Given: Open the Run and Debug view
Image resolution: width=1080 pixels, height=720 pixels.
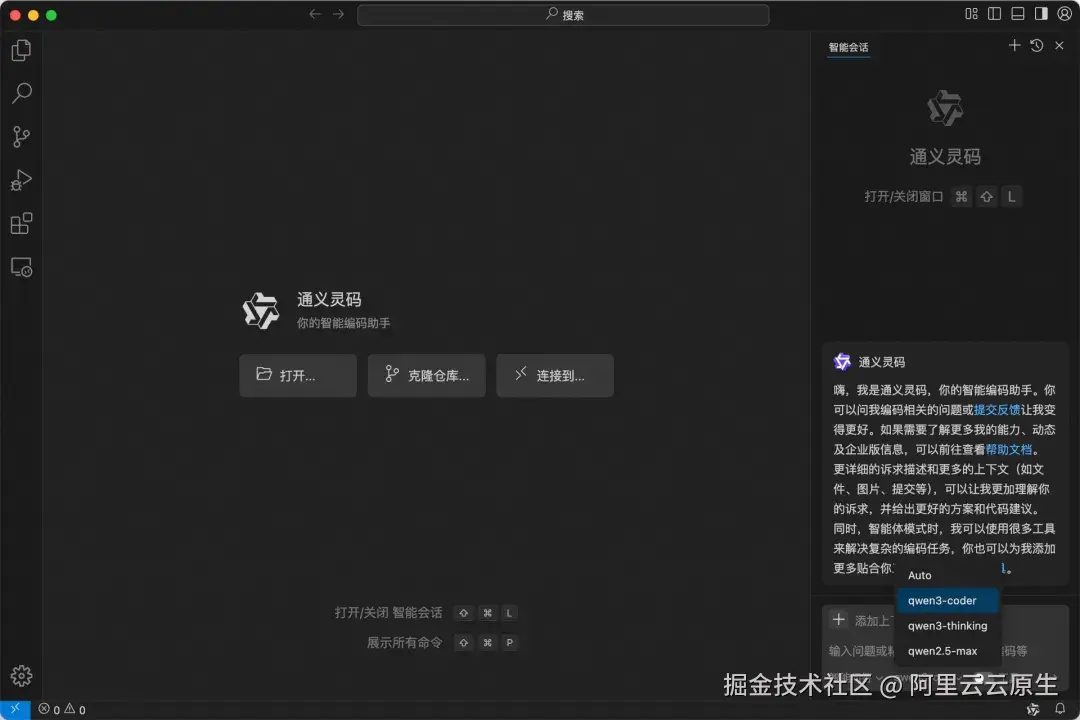Looking at the screenshot, I should (x=21, y=180).
